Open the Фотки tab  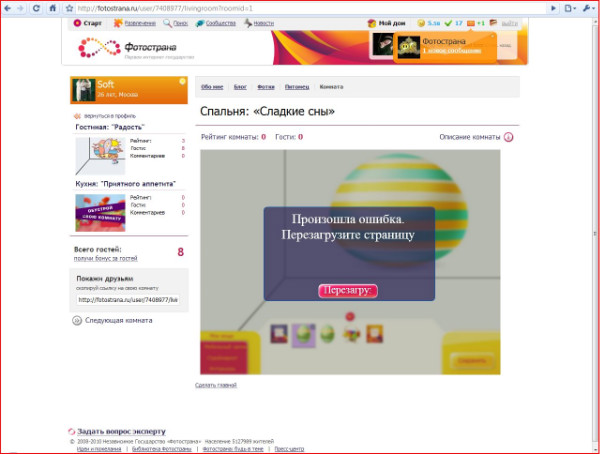coord(266,87)
